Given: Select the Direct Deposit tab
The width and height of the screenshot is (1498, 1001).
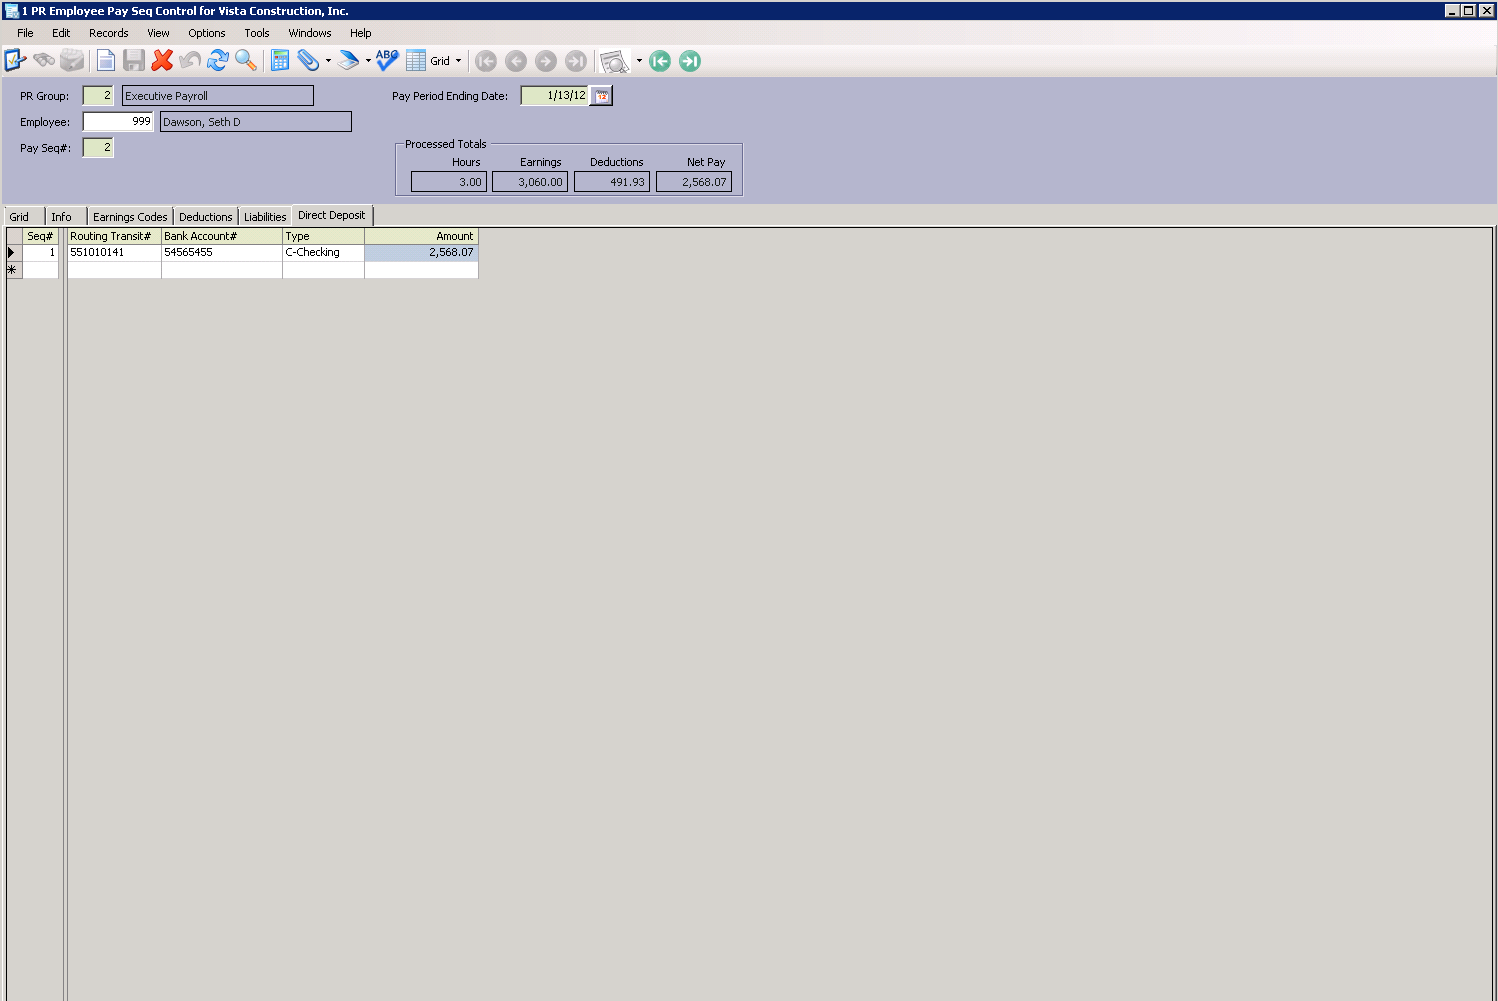Looking at the screenshot, I should tap(332, 215).
